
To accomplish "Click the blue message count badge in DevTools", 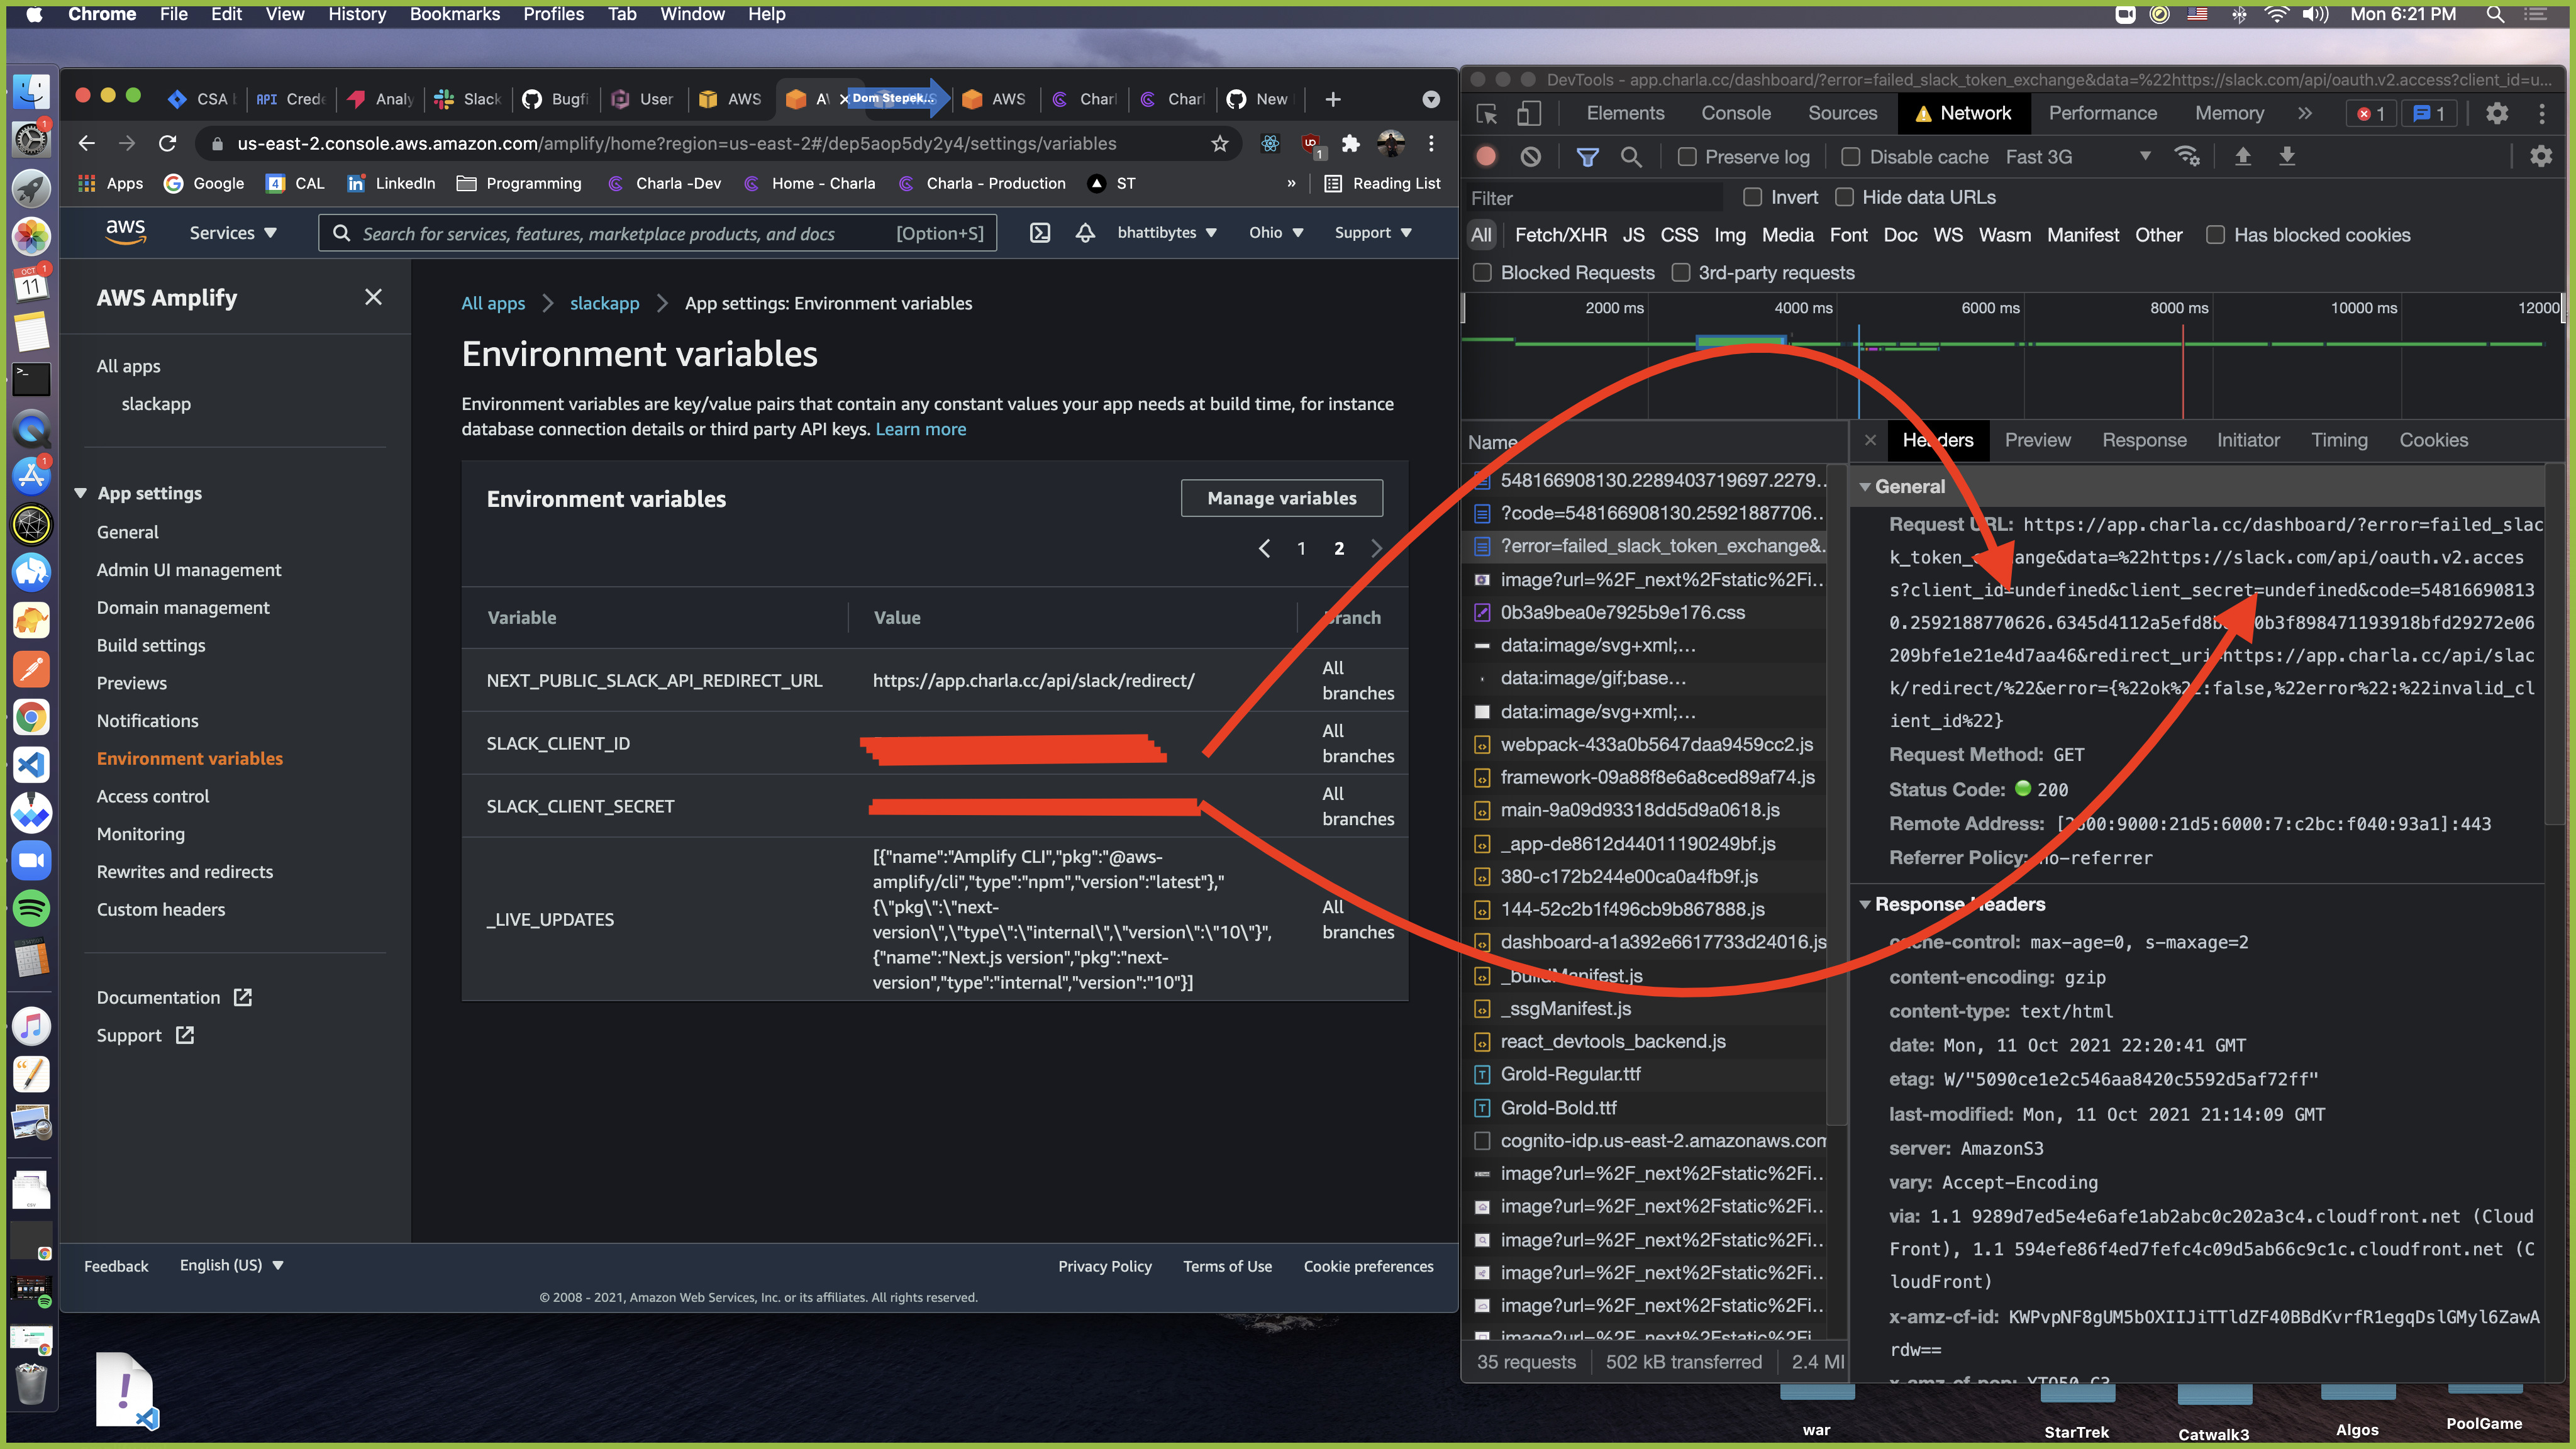I will click(2430, 114).
